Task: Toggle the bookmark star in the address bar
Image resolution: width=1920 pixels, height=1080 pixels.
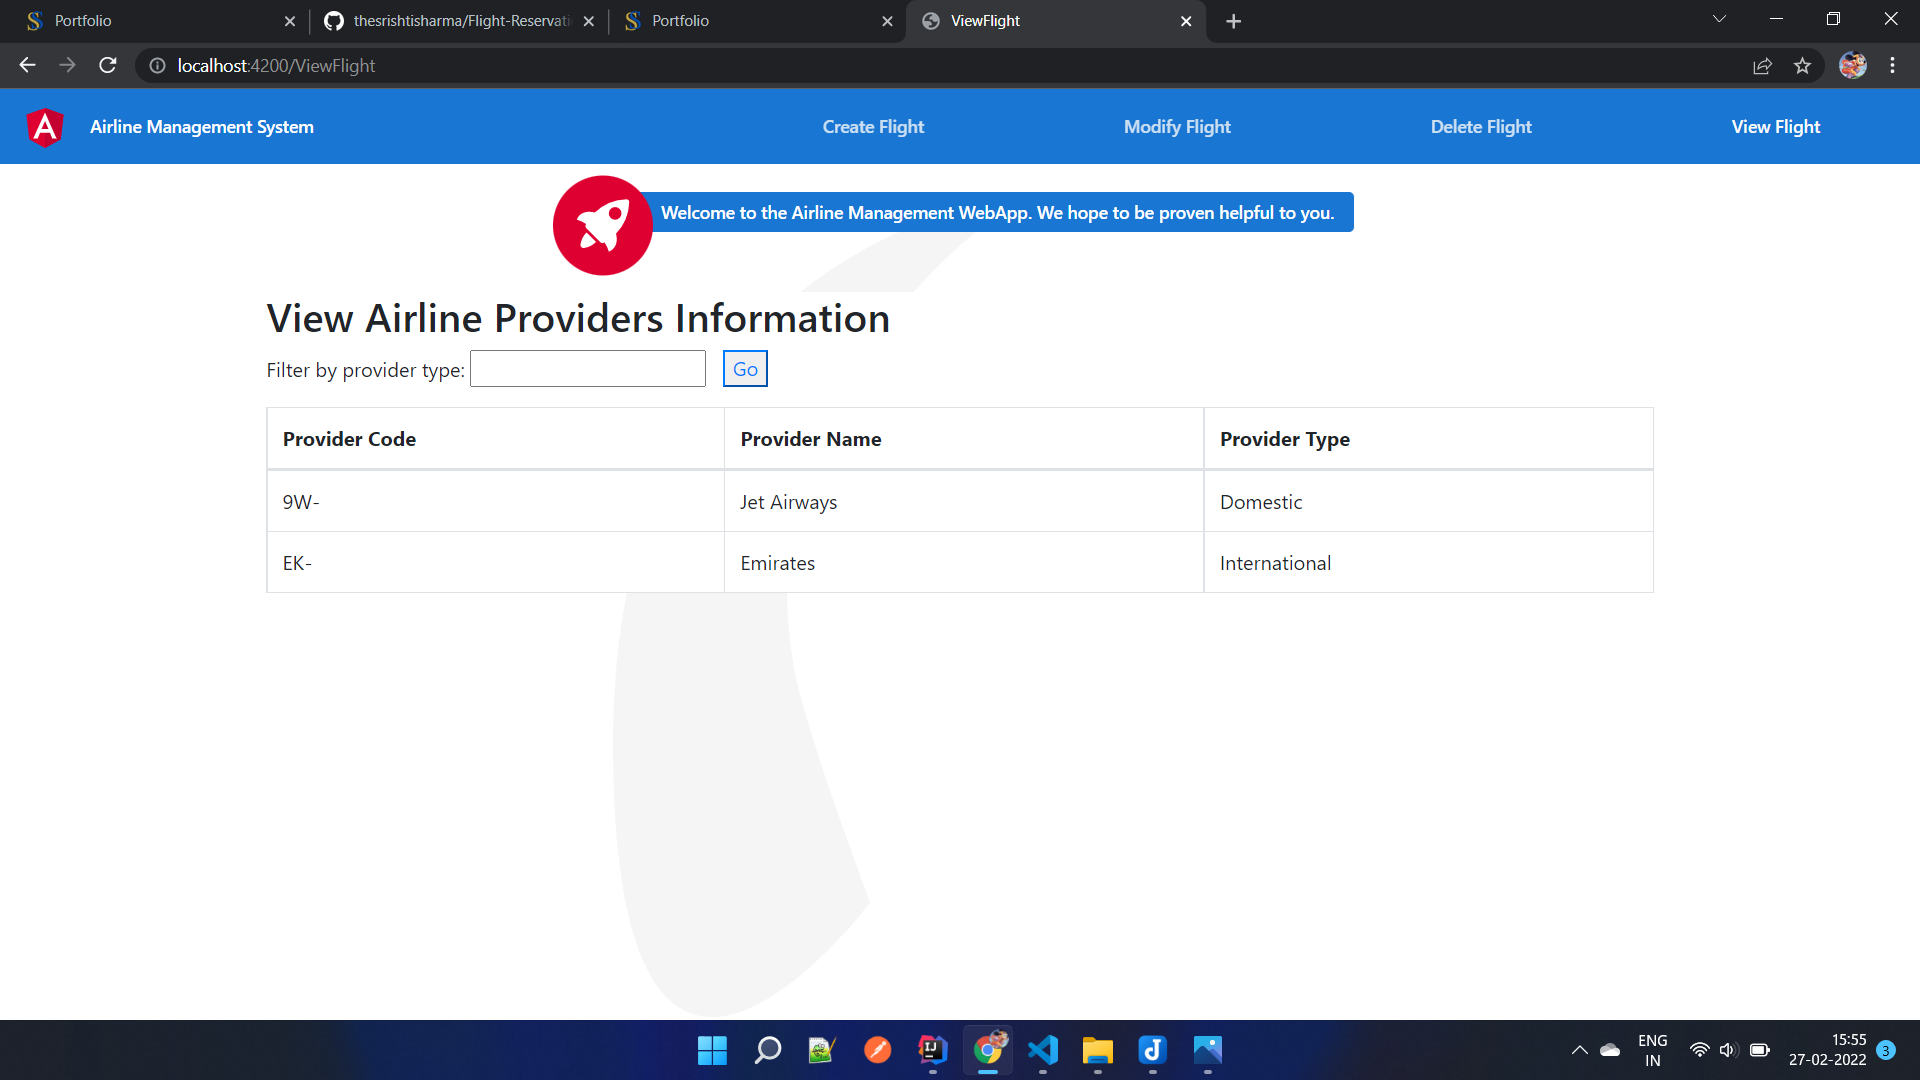Action: click(1803, 65)
